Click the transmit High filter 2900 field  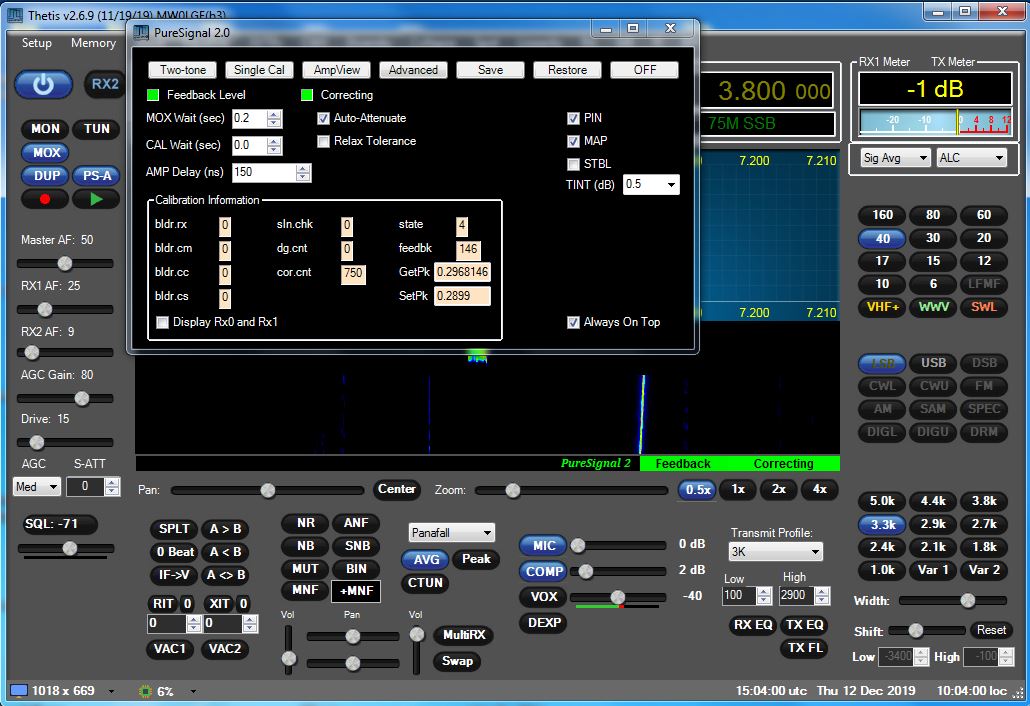coord(797,596)
